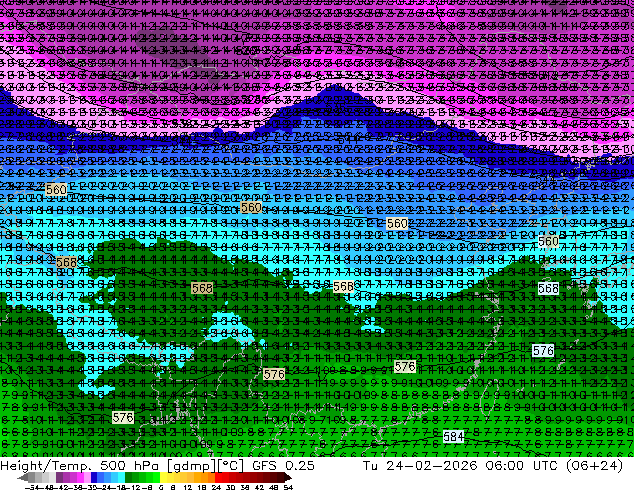
Task: Click the white-background 568 contour label
Action: pyautogui.click(x=548, y=288)
